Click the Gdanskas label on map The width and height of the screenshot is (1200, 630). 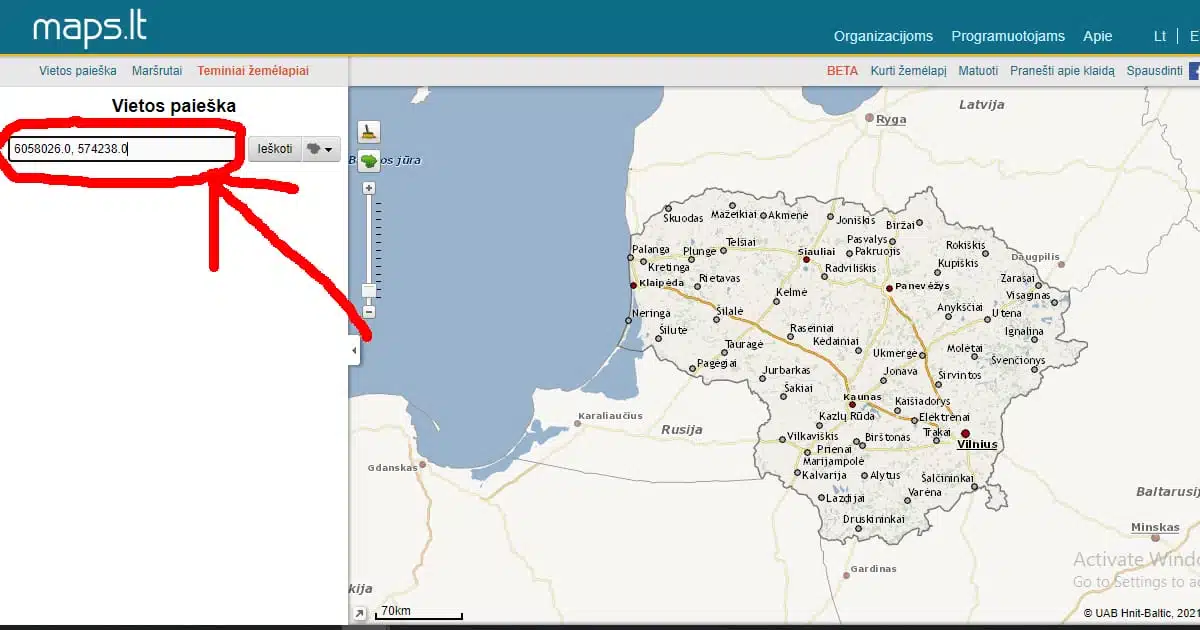click(392, 467)
